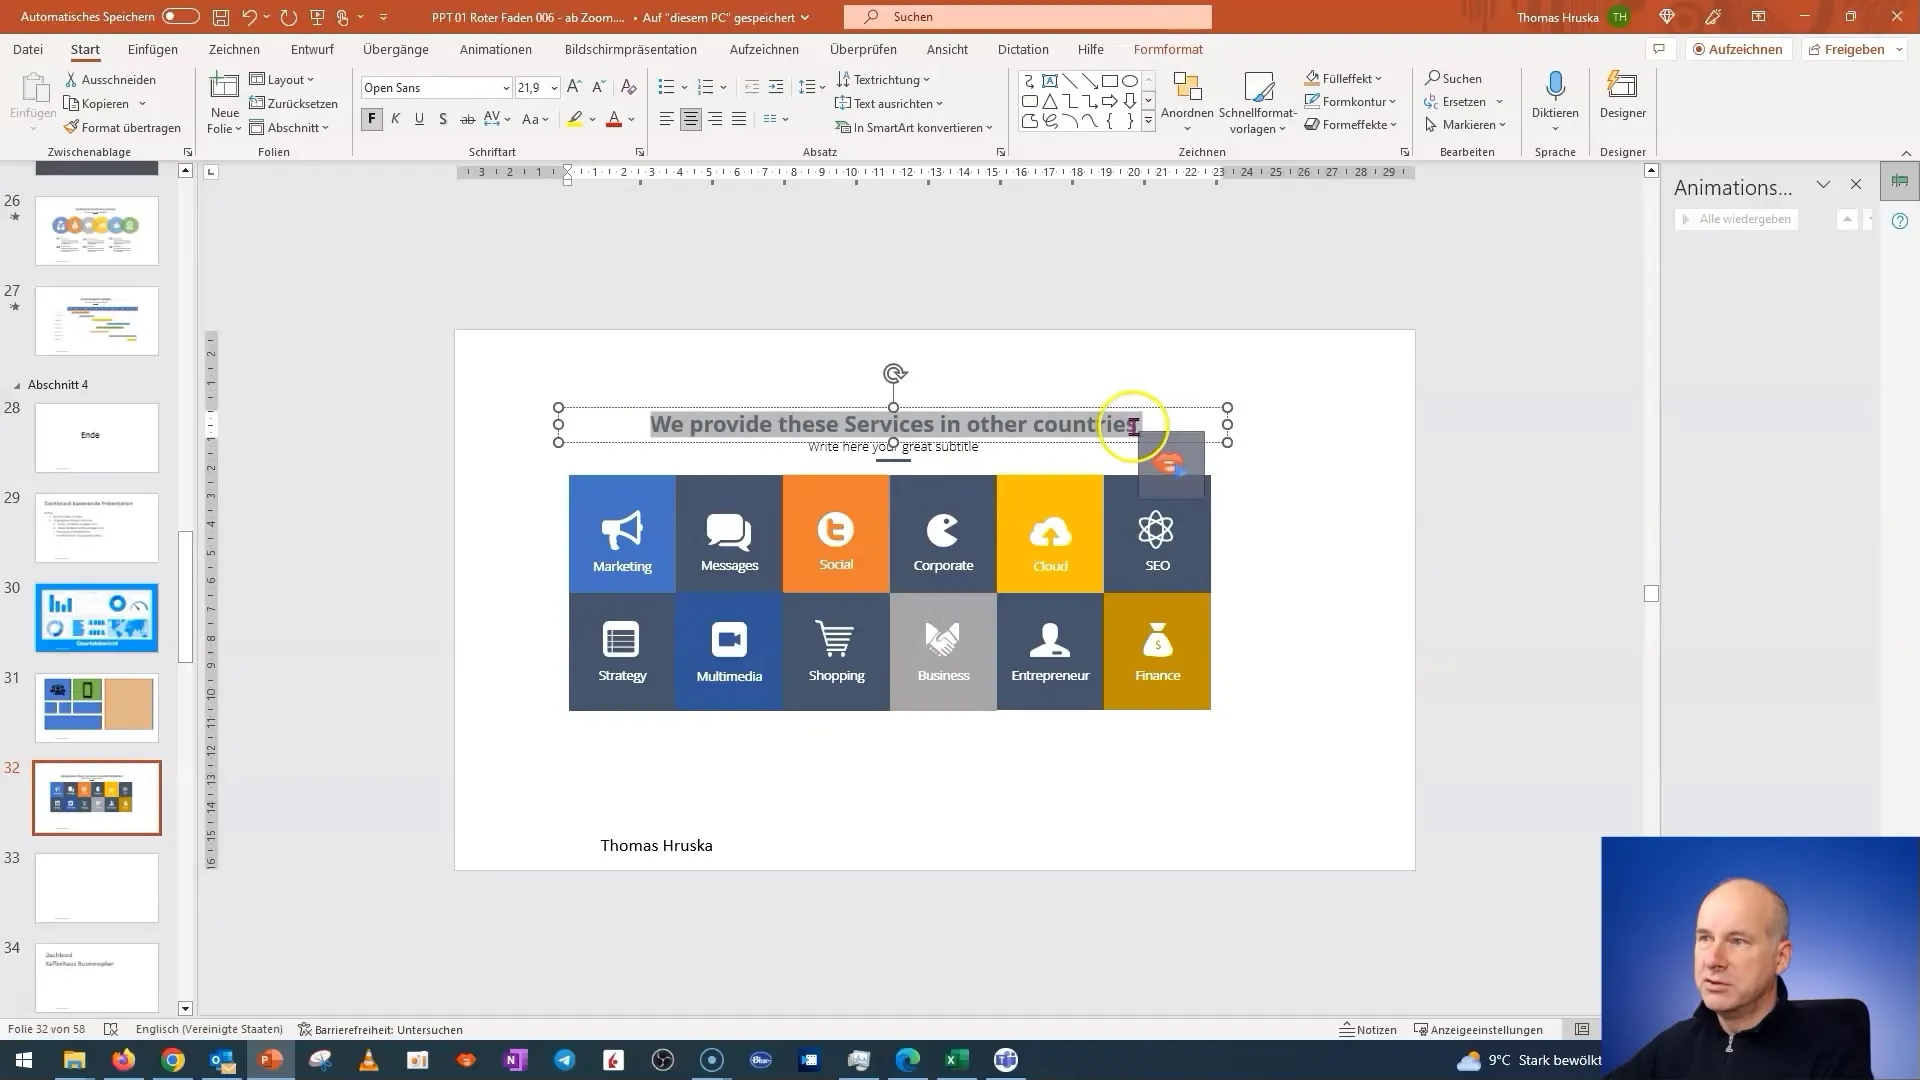1920x1080 pixels.
Task: Click the Bold formatting icon
Action: coord(372,119)
